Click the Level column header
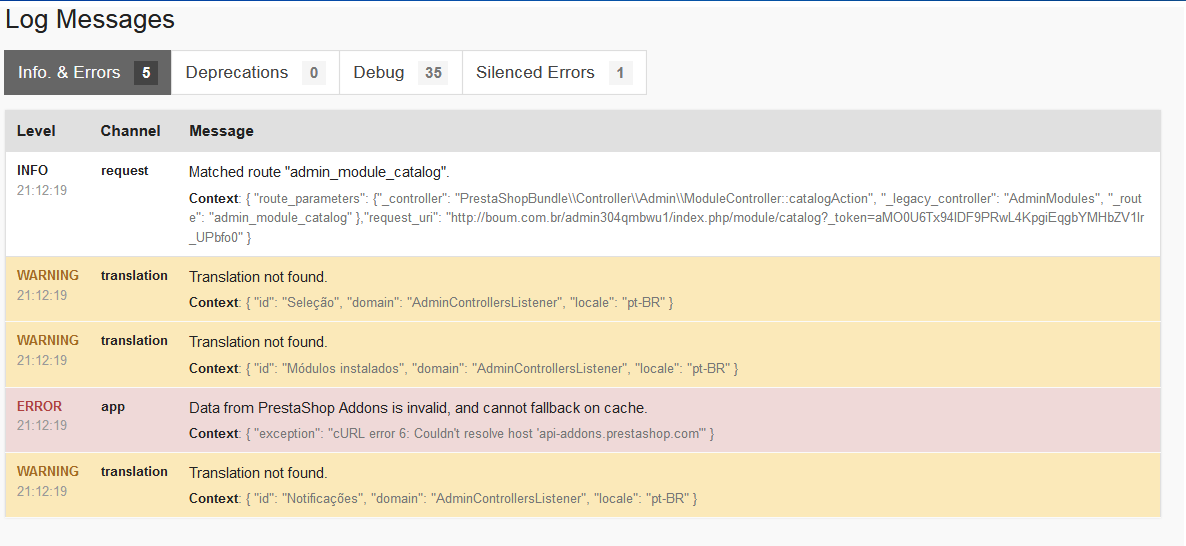 [x=36, y=131]
